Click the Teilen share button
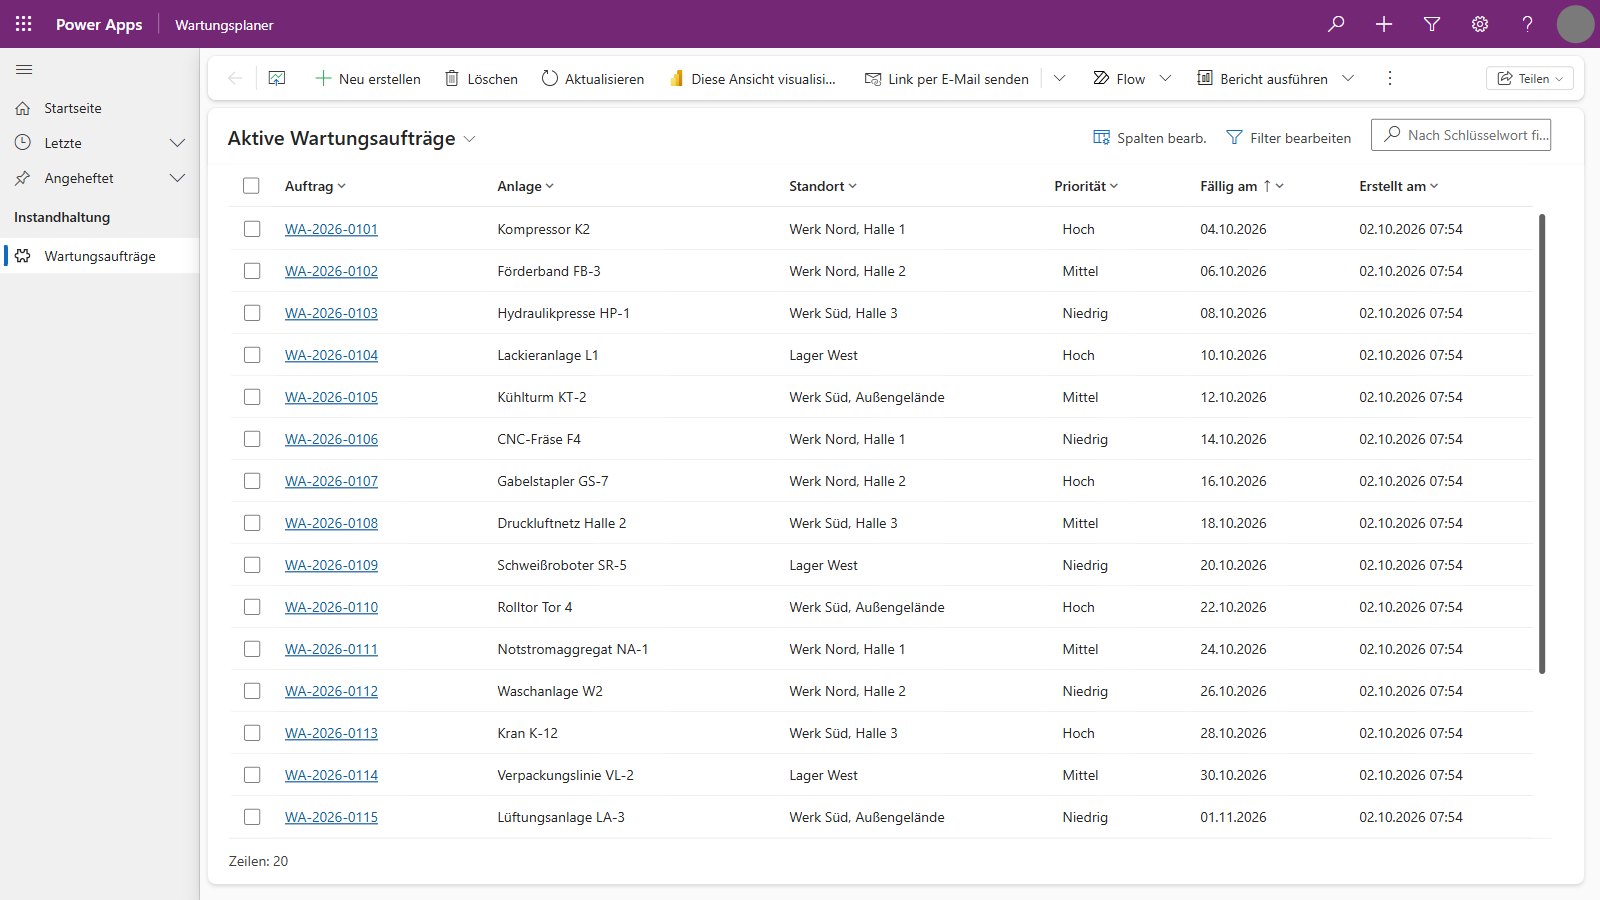 pyautogui.click(x=1530, y=78)
